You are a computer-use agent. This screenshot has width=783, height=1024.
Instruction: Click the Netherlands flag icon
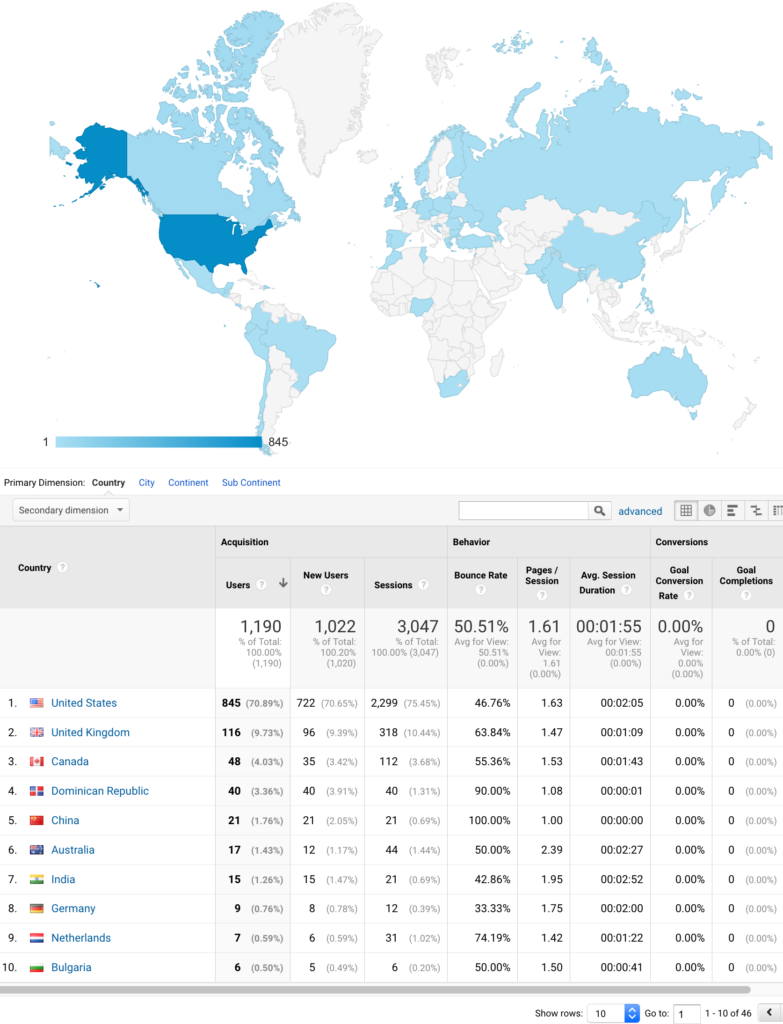tap(37, 938)
